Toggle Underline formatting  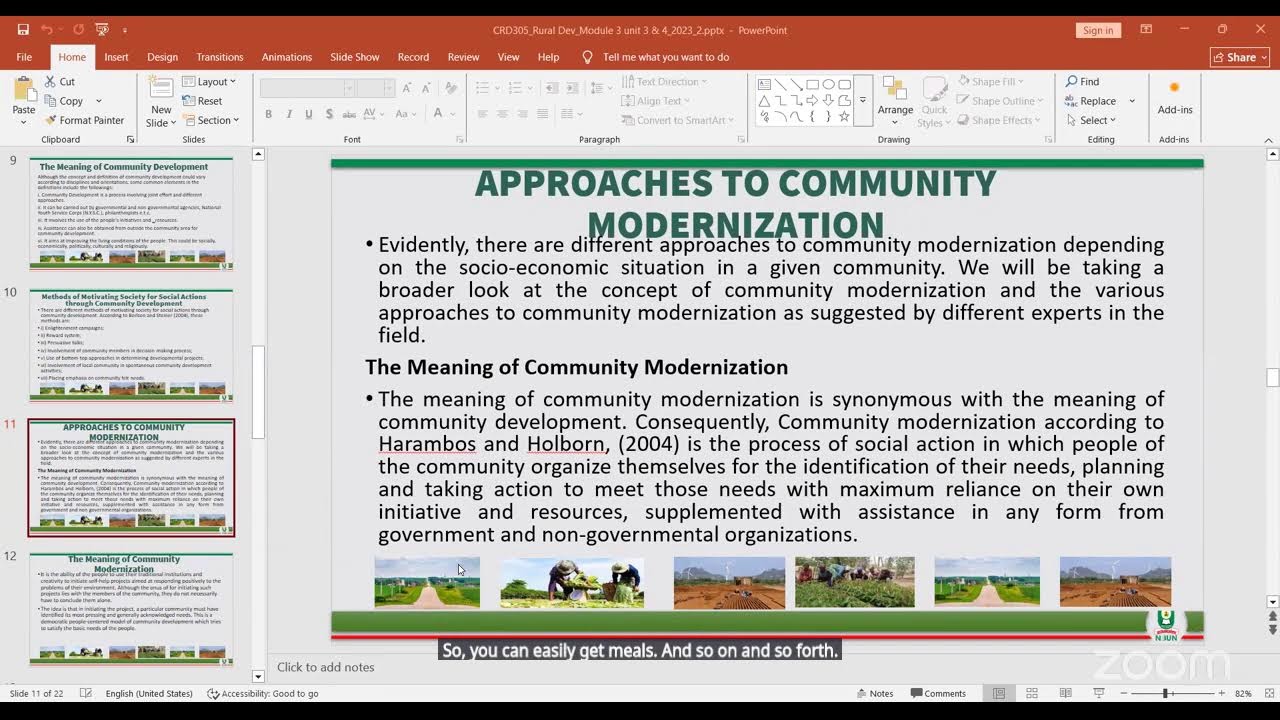pyautogui.click(x=309, y=114)
